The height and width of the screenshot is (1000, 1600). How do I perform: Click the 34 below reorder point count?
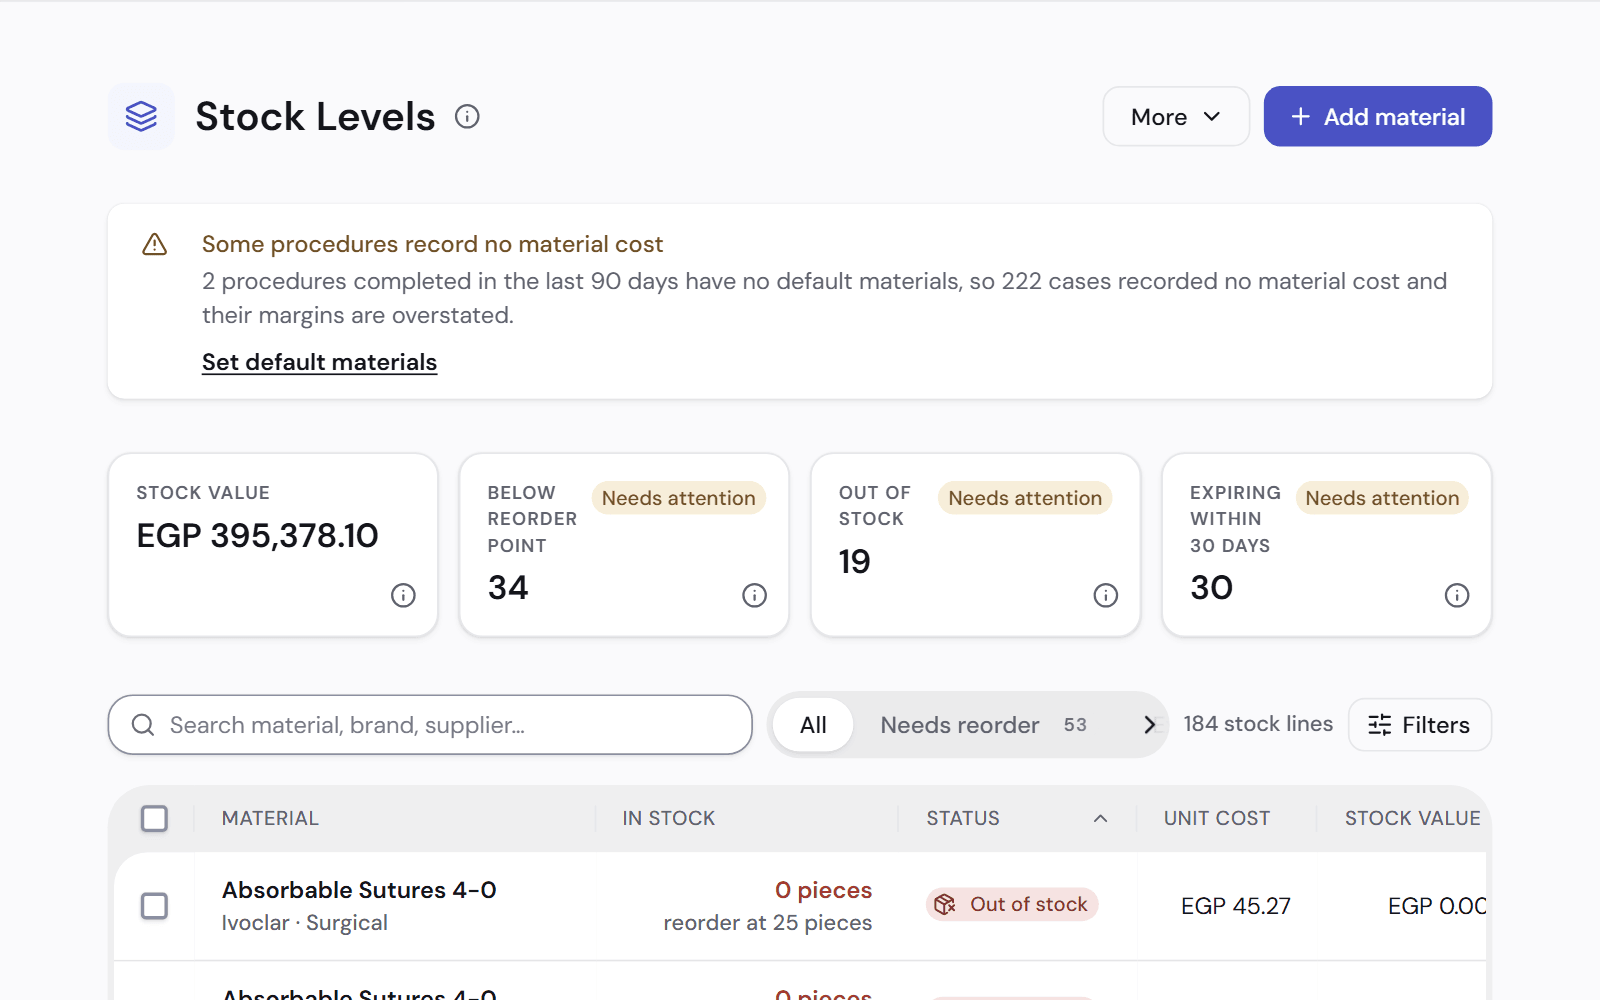tap(508, 588)
